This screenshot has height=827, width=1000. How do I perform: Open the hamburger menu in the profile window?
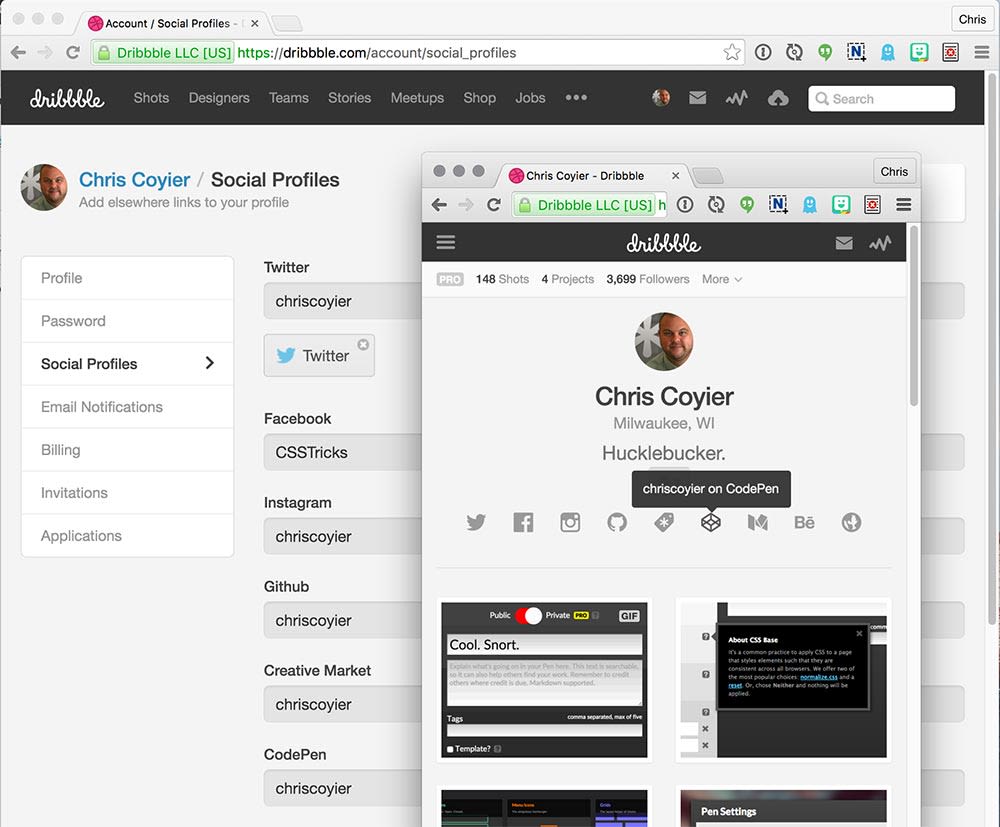tap(445, 241)
